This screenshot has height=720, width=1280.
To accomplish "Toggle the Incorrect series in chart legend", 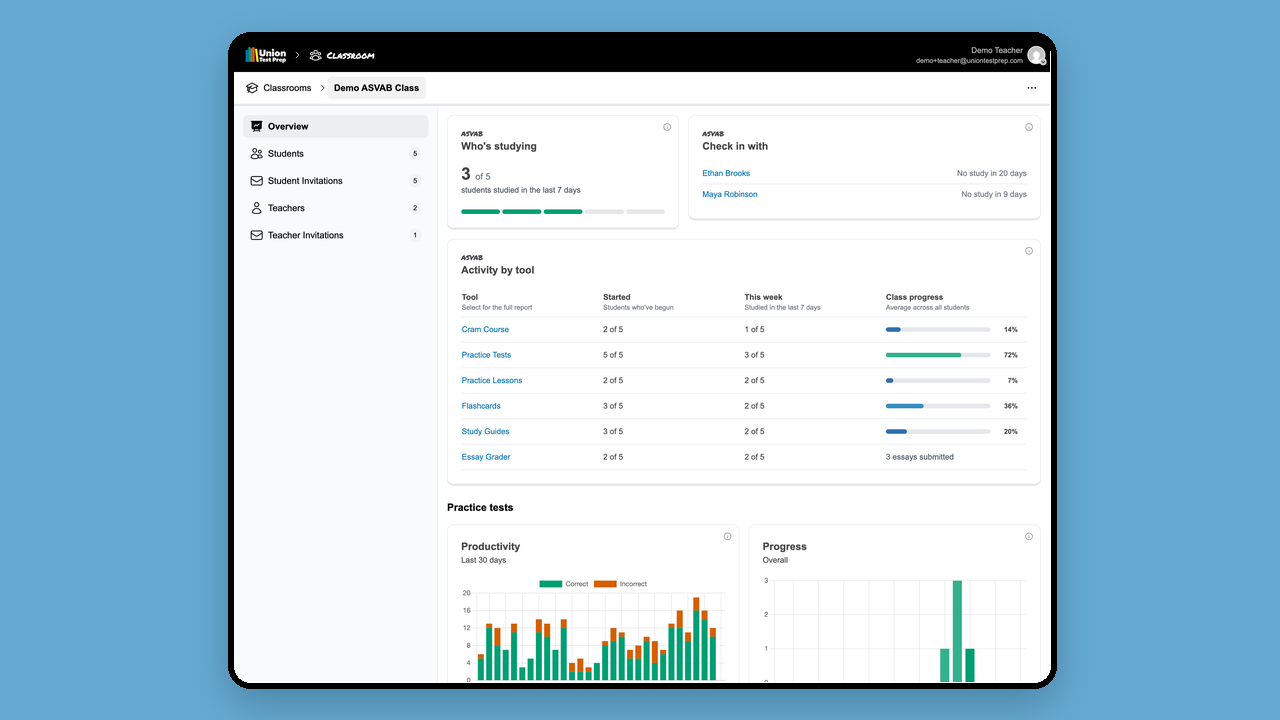I will (x=620, y=584).
